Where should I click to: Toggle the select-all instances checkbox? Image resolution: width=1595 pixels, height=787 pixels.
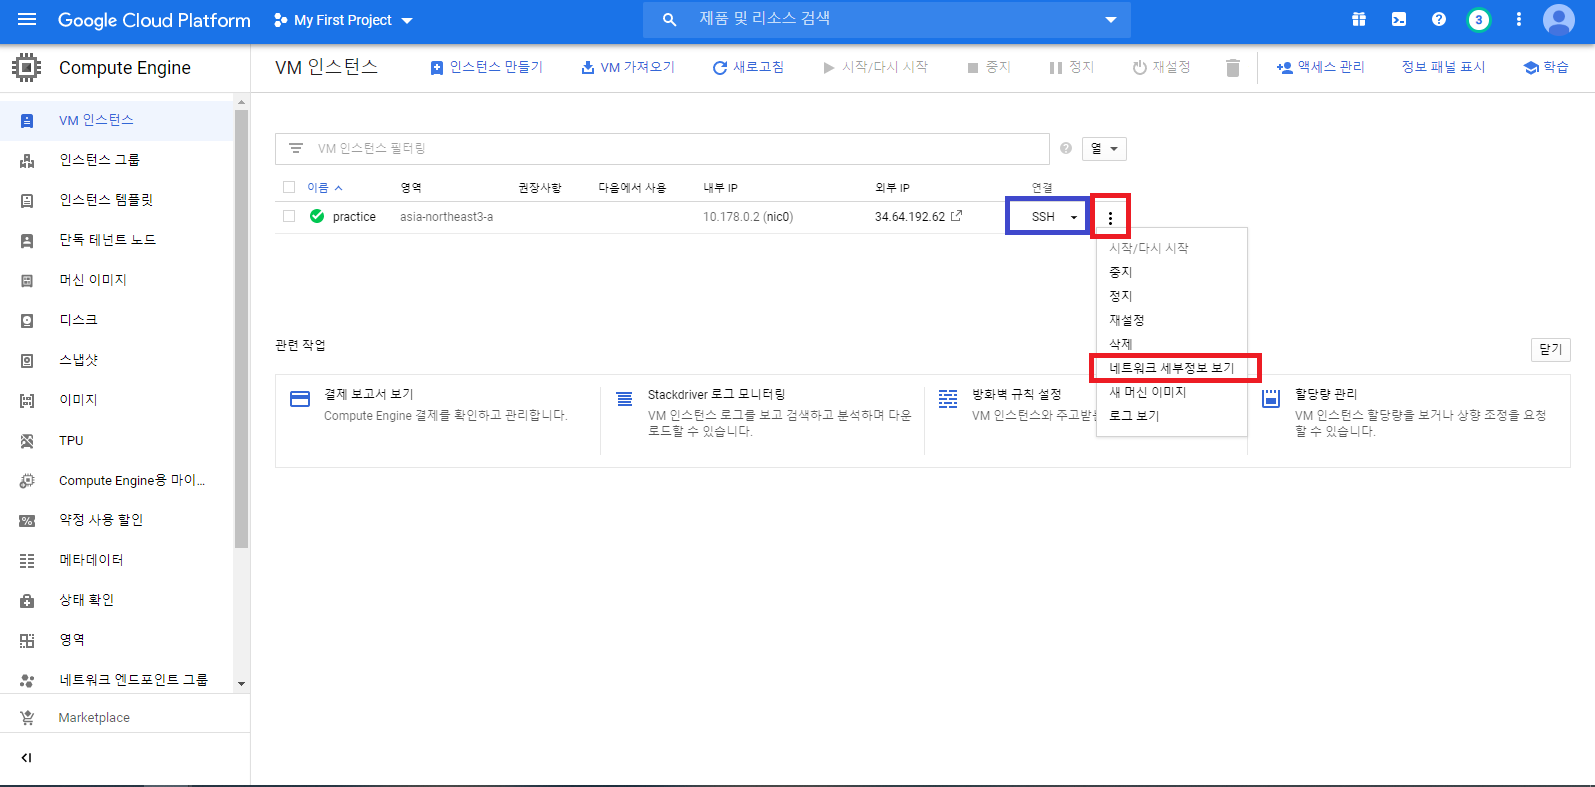click(x=289, y=187)
